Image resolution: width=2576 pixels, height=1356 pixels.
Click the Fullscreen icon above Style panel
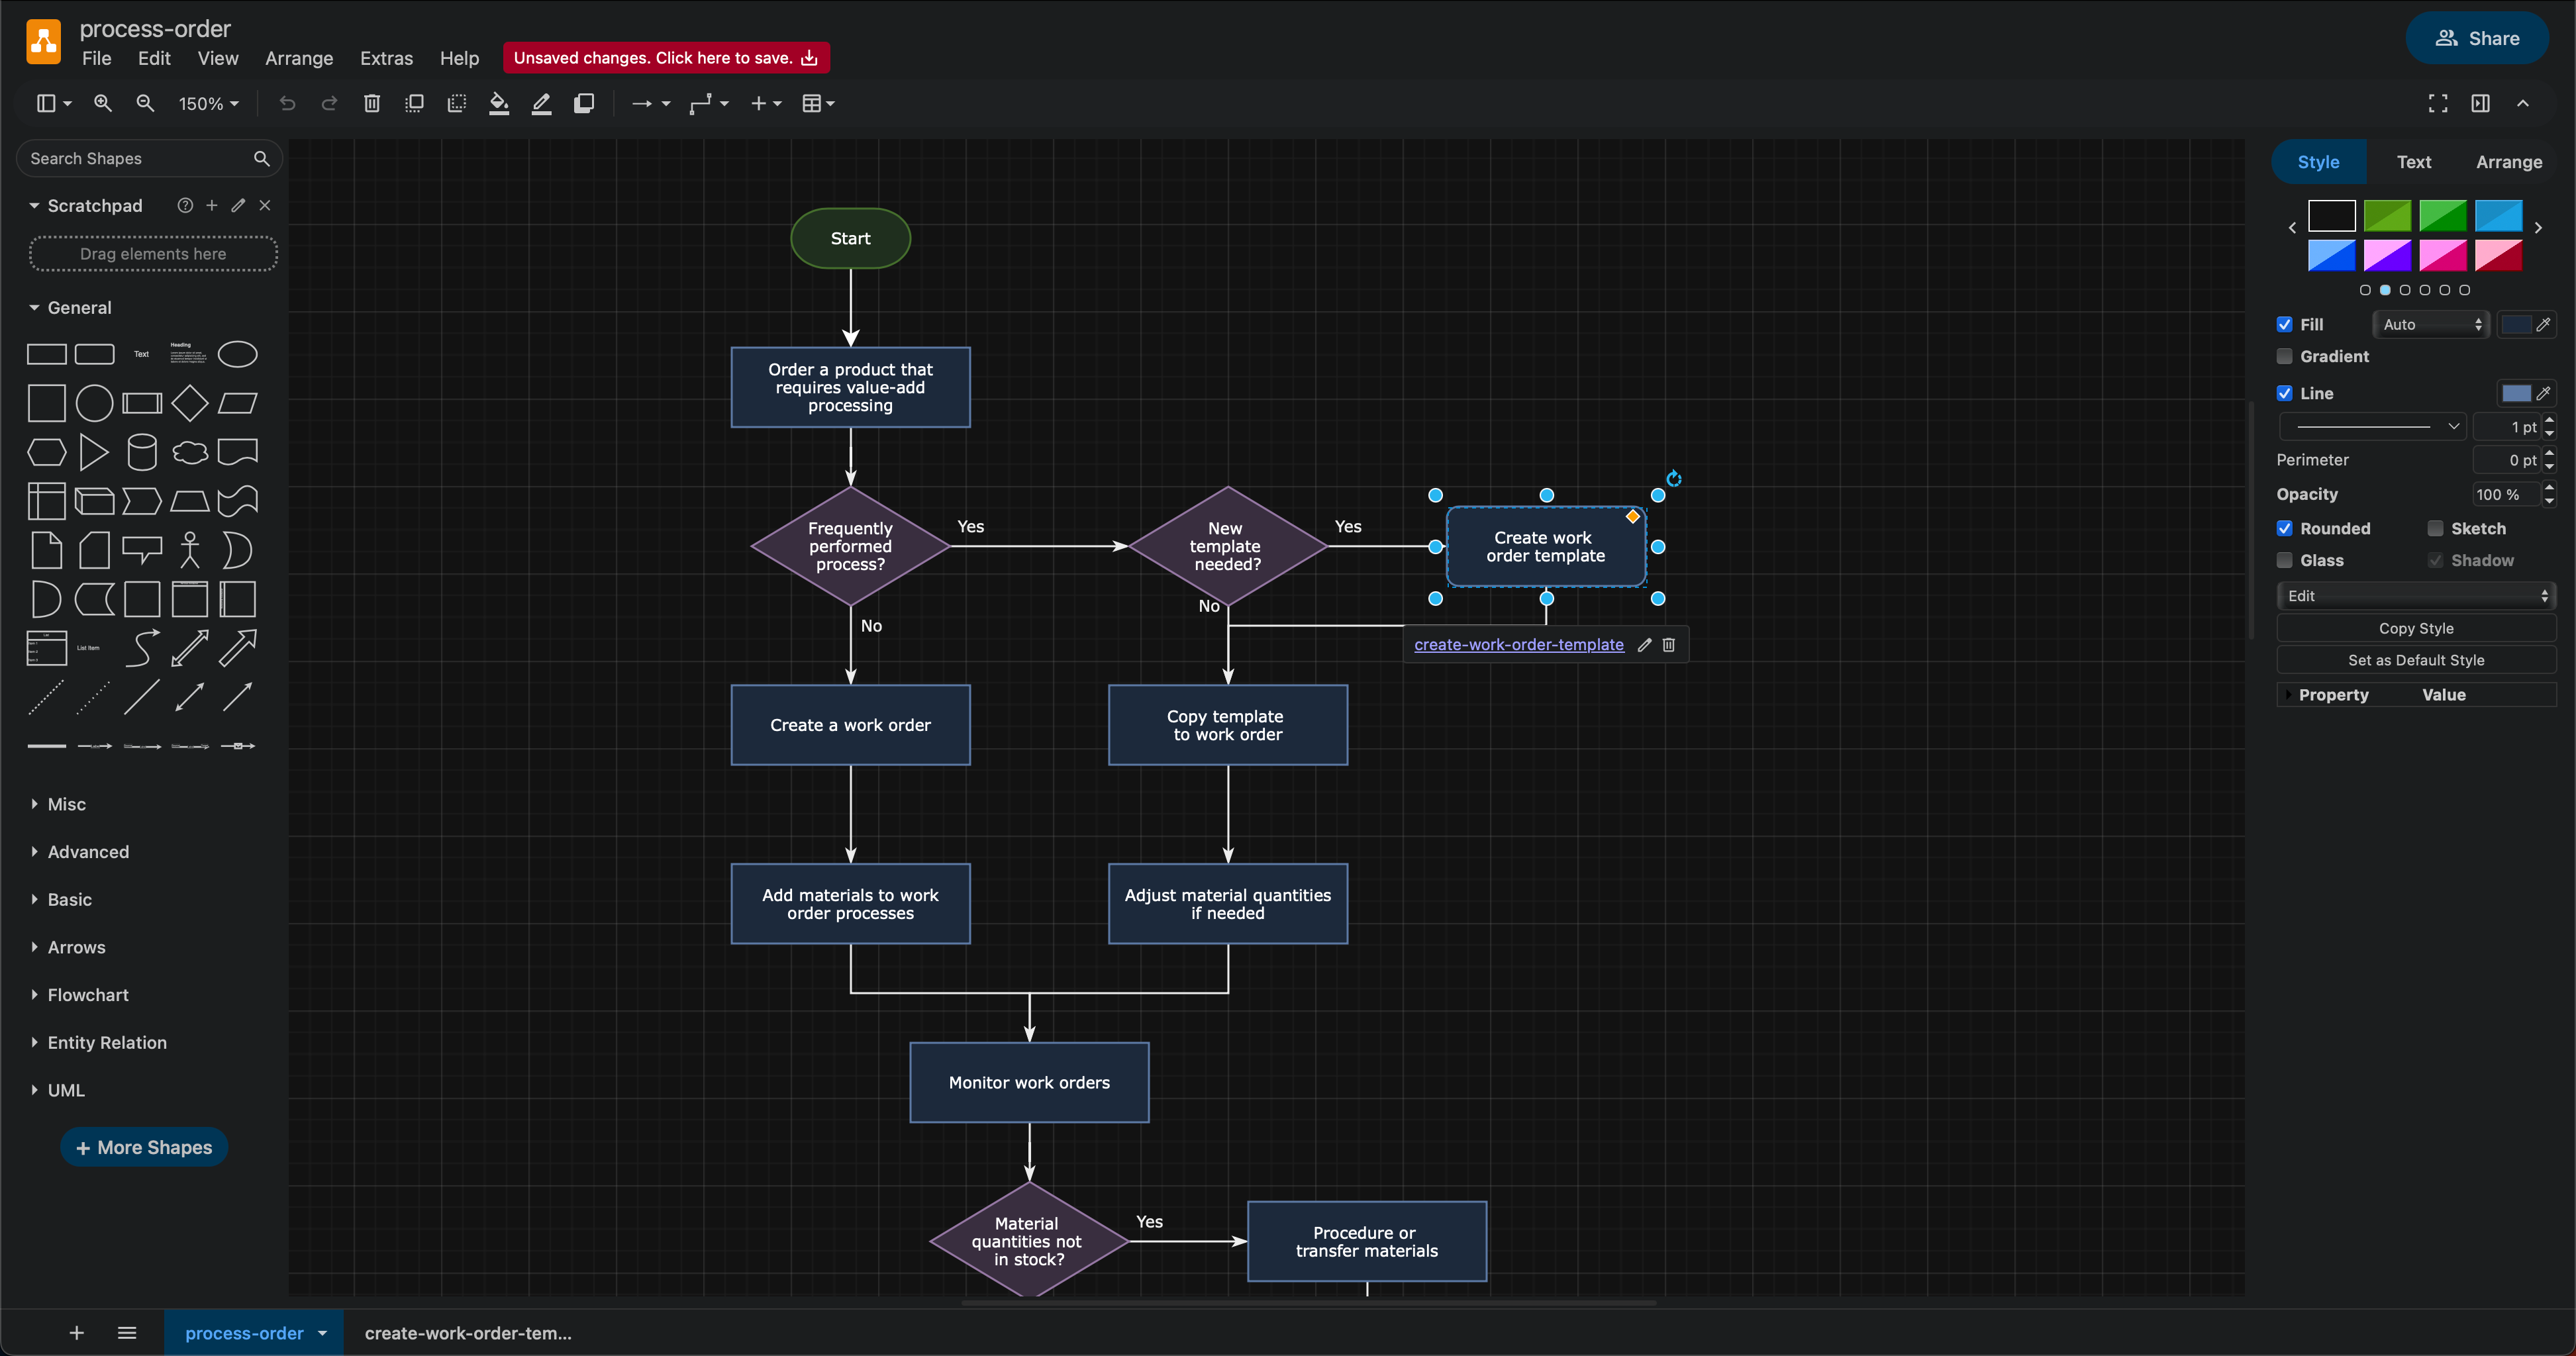tap(2437, 103)
